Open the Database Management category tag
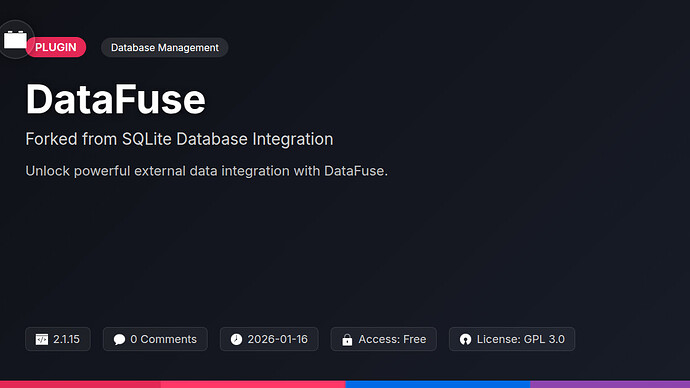Image resolution: width=690 pixels, height=388 pixels. [165, 48]
